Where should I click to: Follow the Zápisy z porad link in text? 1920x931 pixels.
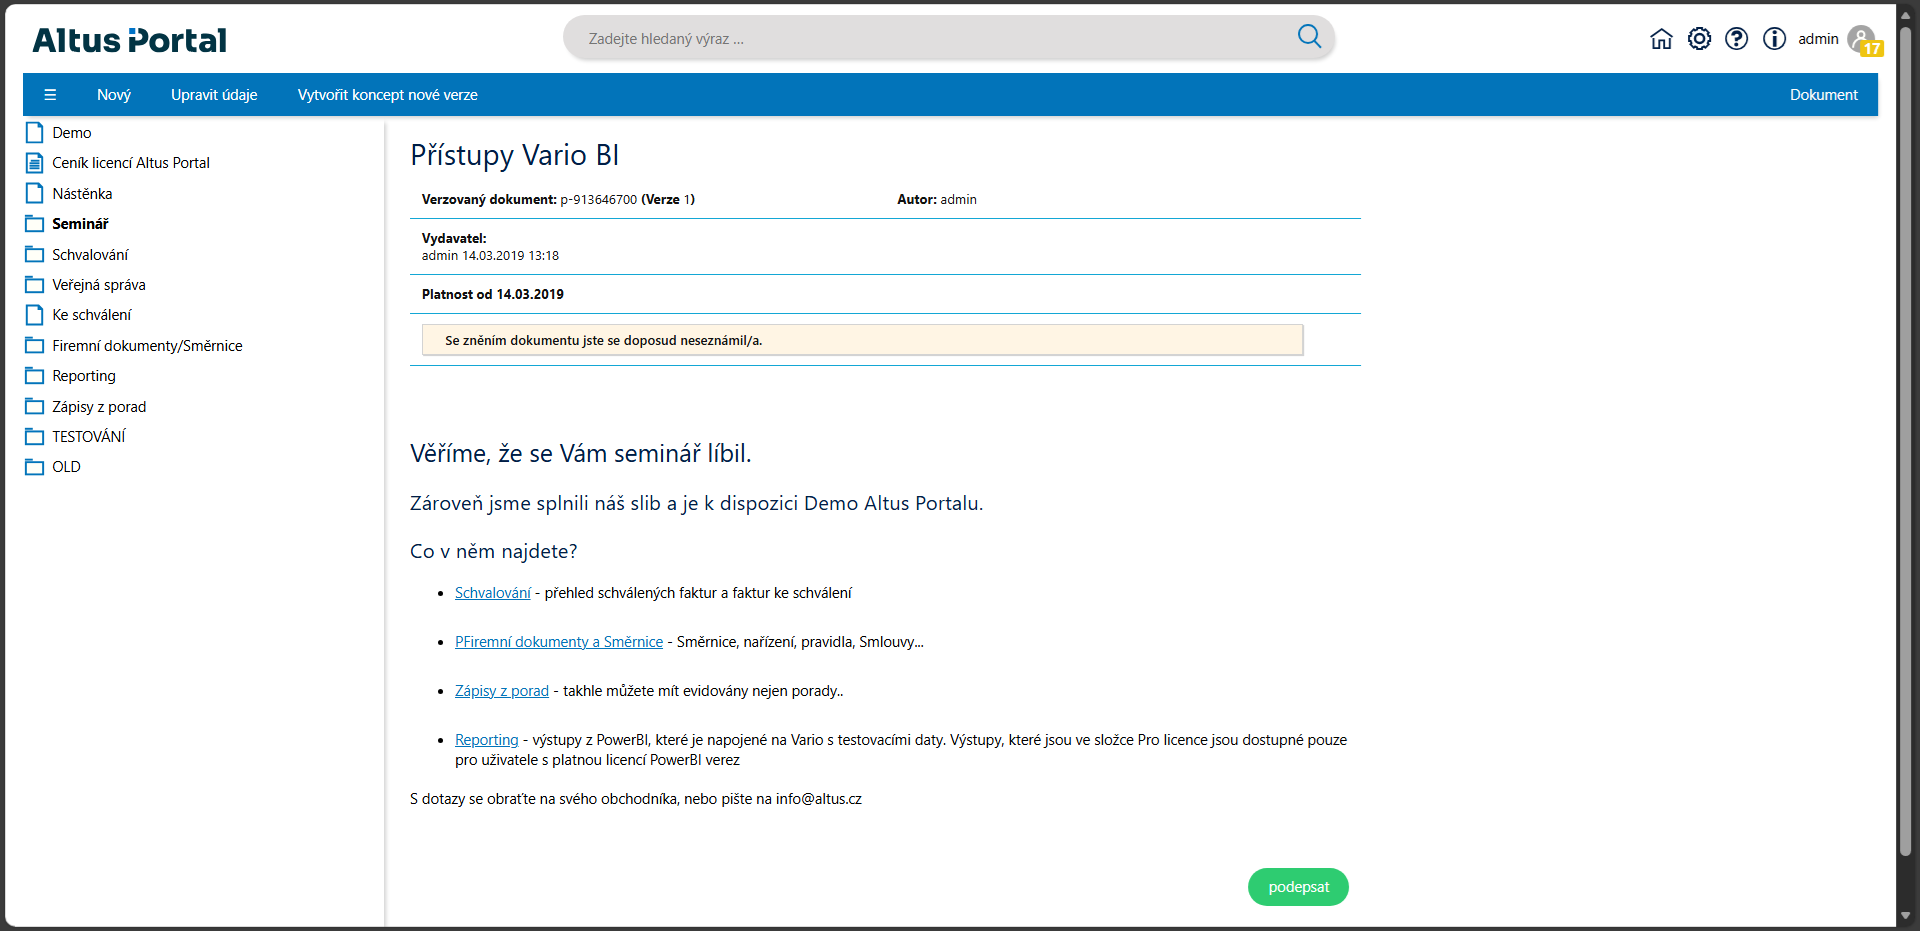point(502,691)
